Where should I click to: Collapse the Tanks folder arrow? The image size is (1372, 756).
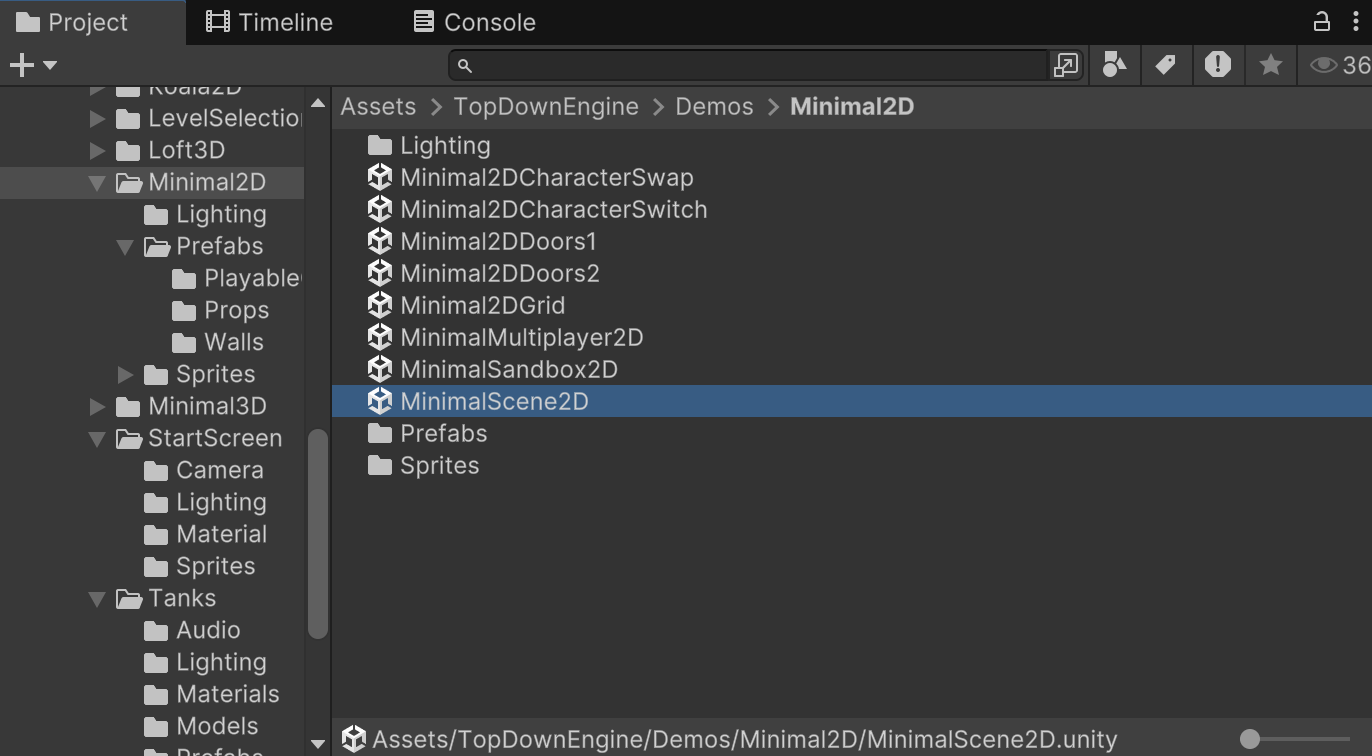pyautogui.click(x=97, y=598)
